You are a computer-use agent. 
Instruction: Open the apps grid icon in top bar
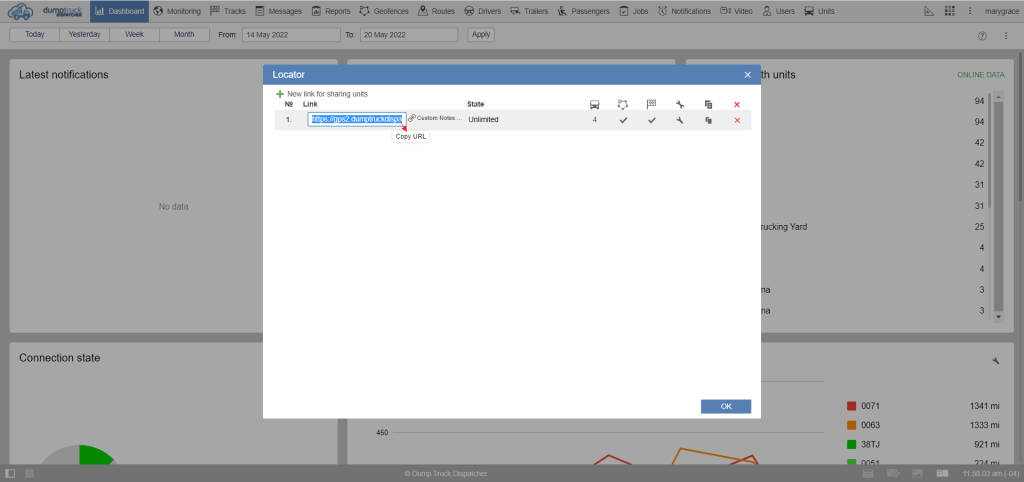point(949,11)
